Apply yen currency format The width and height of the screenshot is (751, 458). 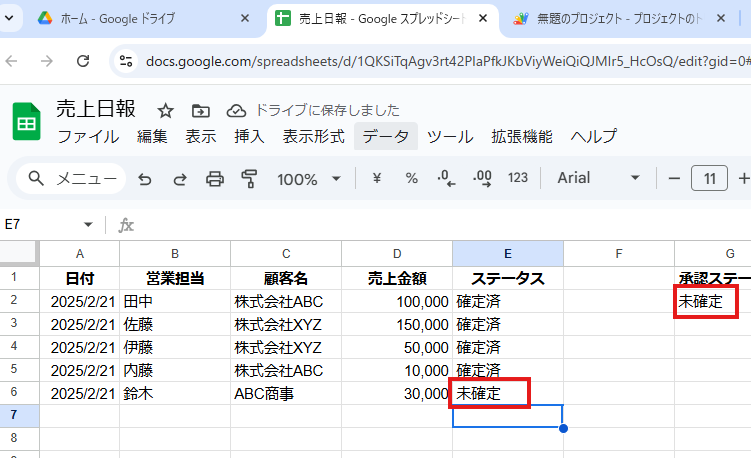(x=377, y=178)
